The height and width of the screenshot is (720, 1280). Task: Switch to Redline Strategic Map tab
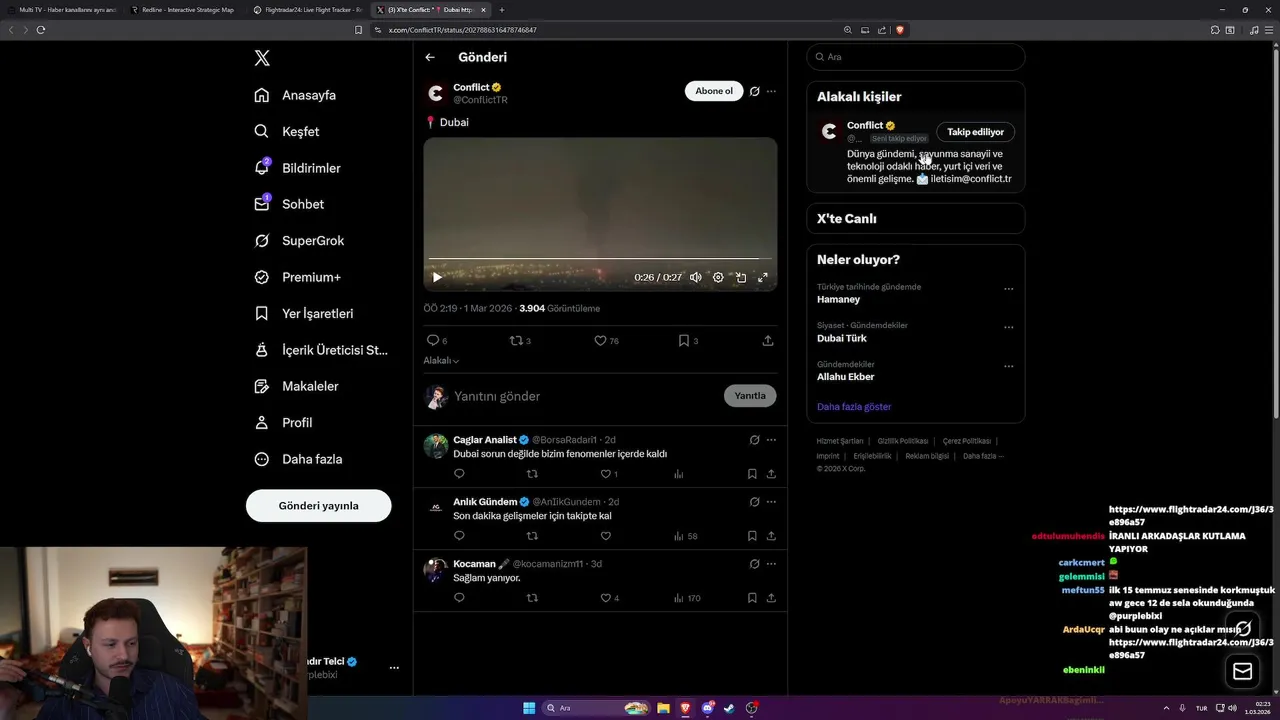(185, 10)
